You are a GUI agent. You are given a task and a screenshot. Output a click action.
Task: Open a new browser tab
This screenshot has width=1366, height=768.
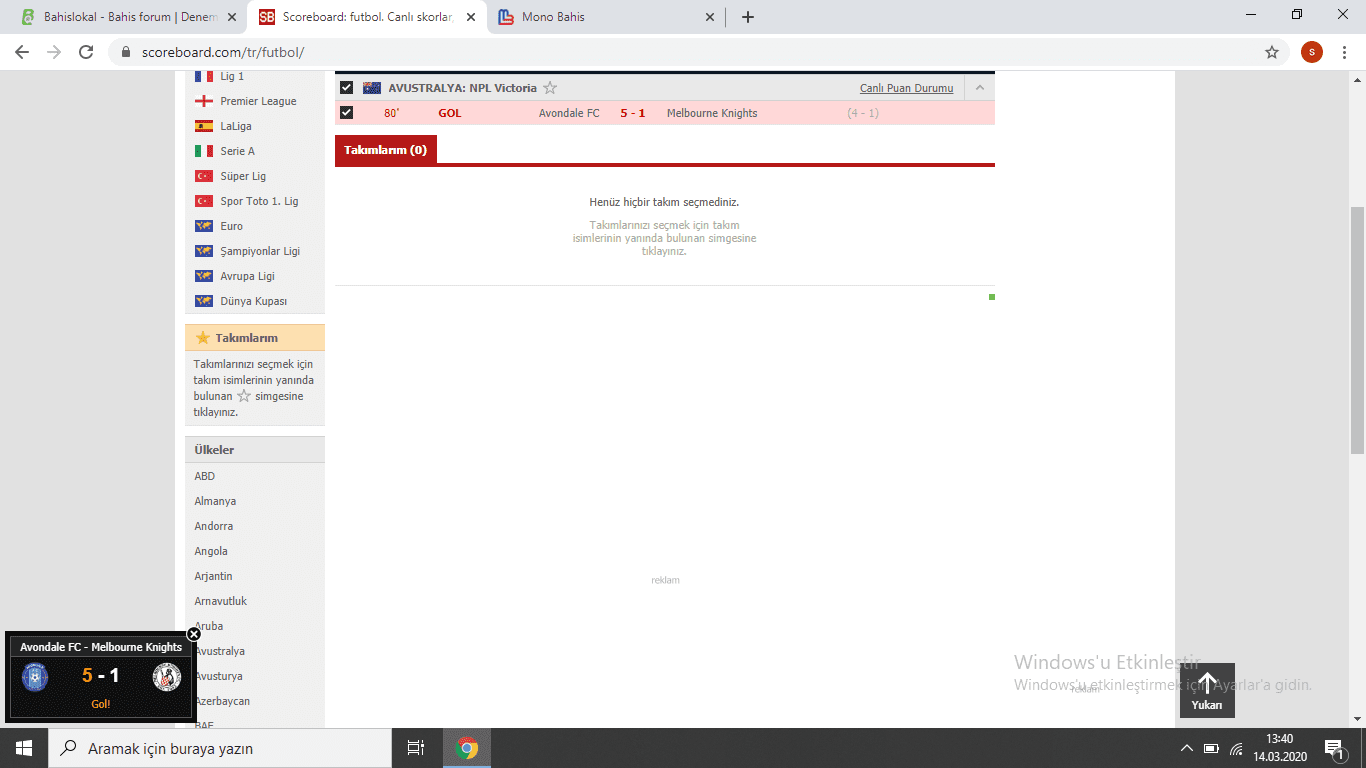tap(748, 17)
